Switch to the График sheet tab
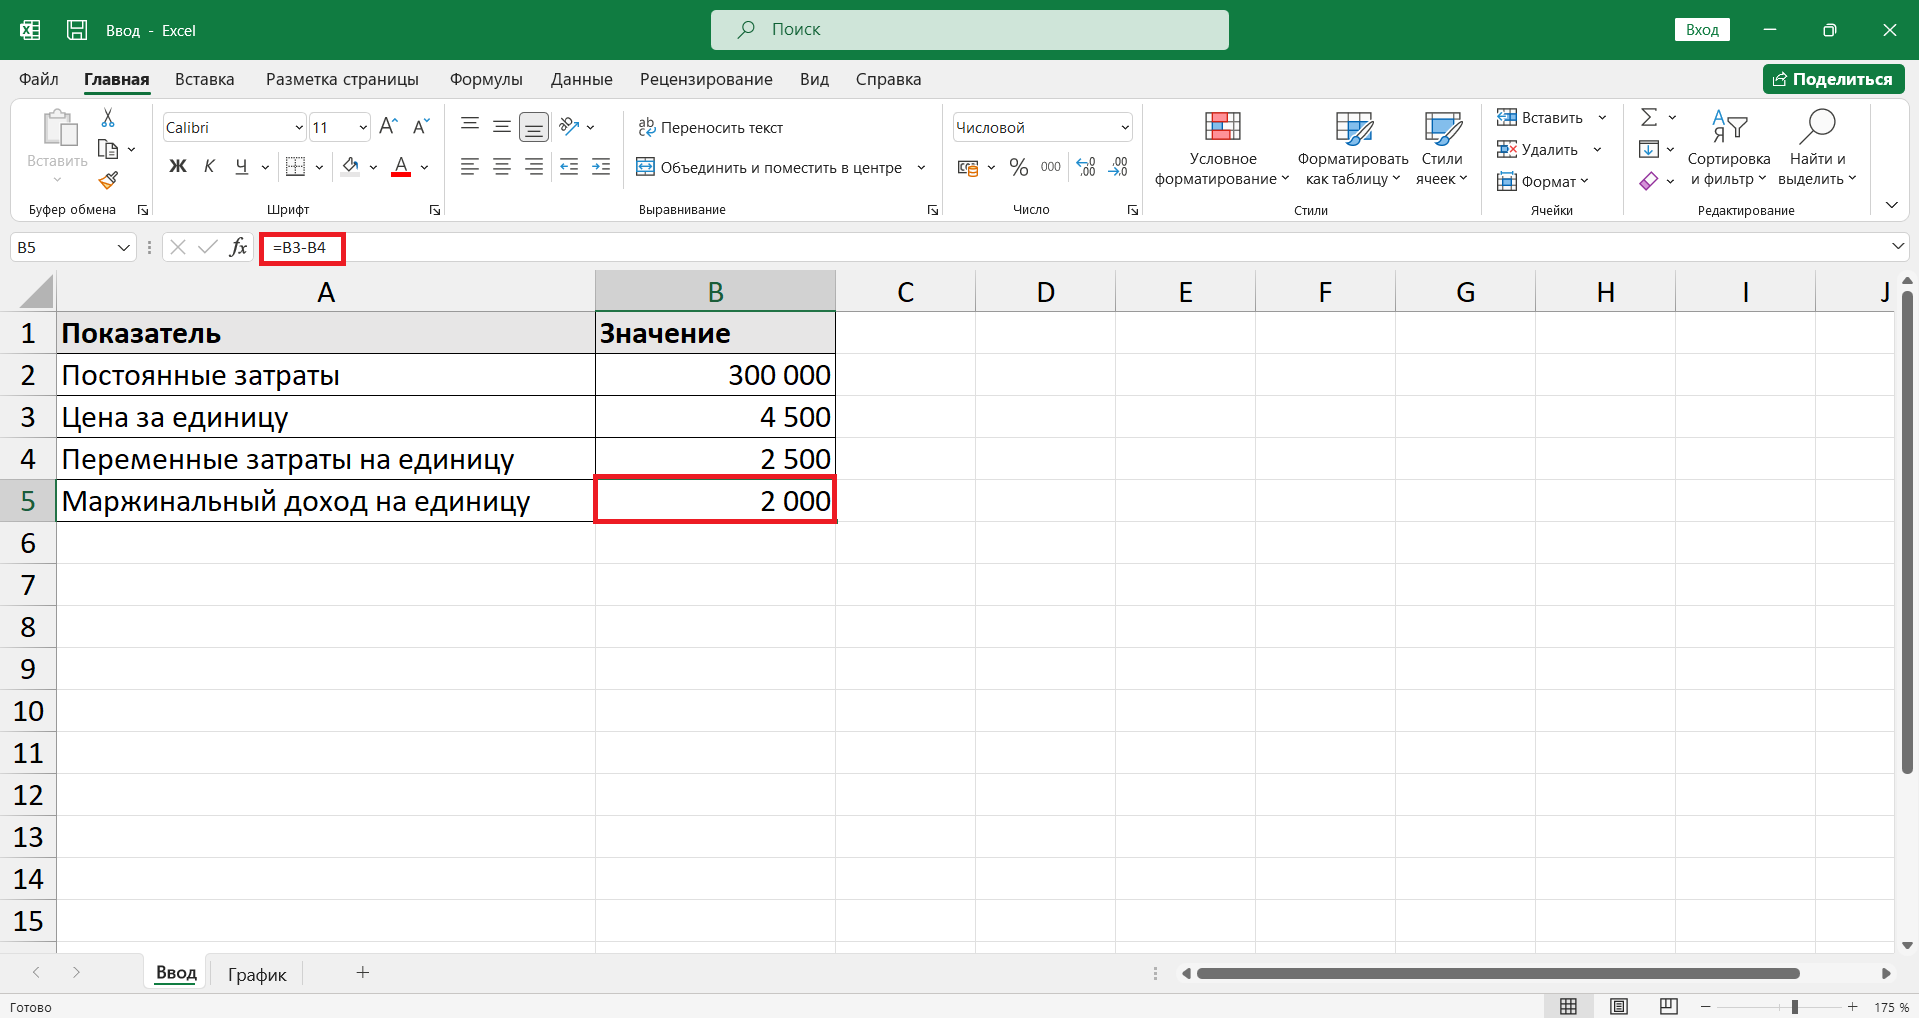The image size is (1919, 1018). point(257,974)
